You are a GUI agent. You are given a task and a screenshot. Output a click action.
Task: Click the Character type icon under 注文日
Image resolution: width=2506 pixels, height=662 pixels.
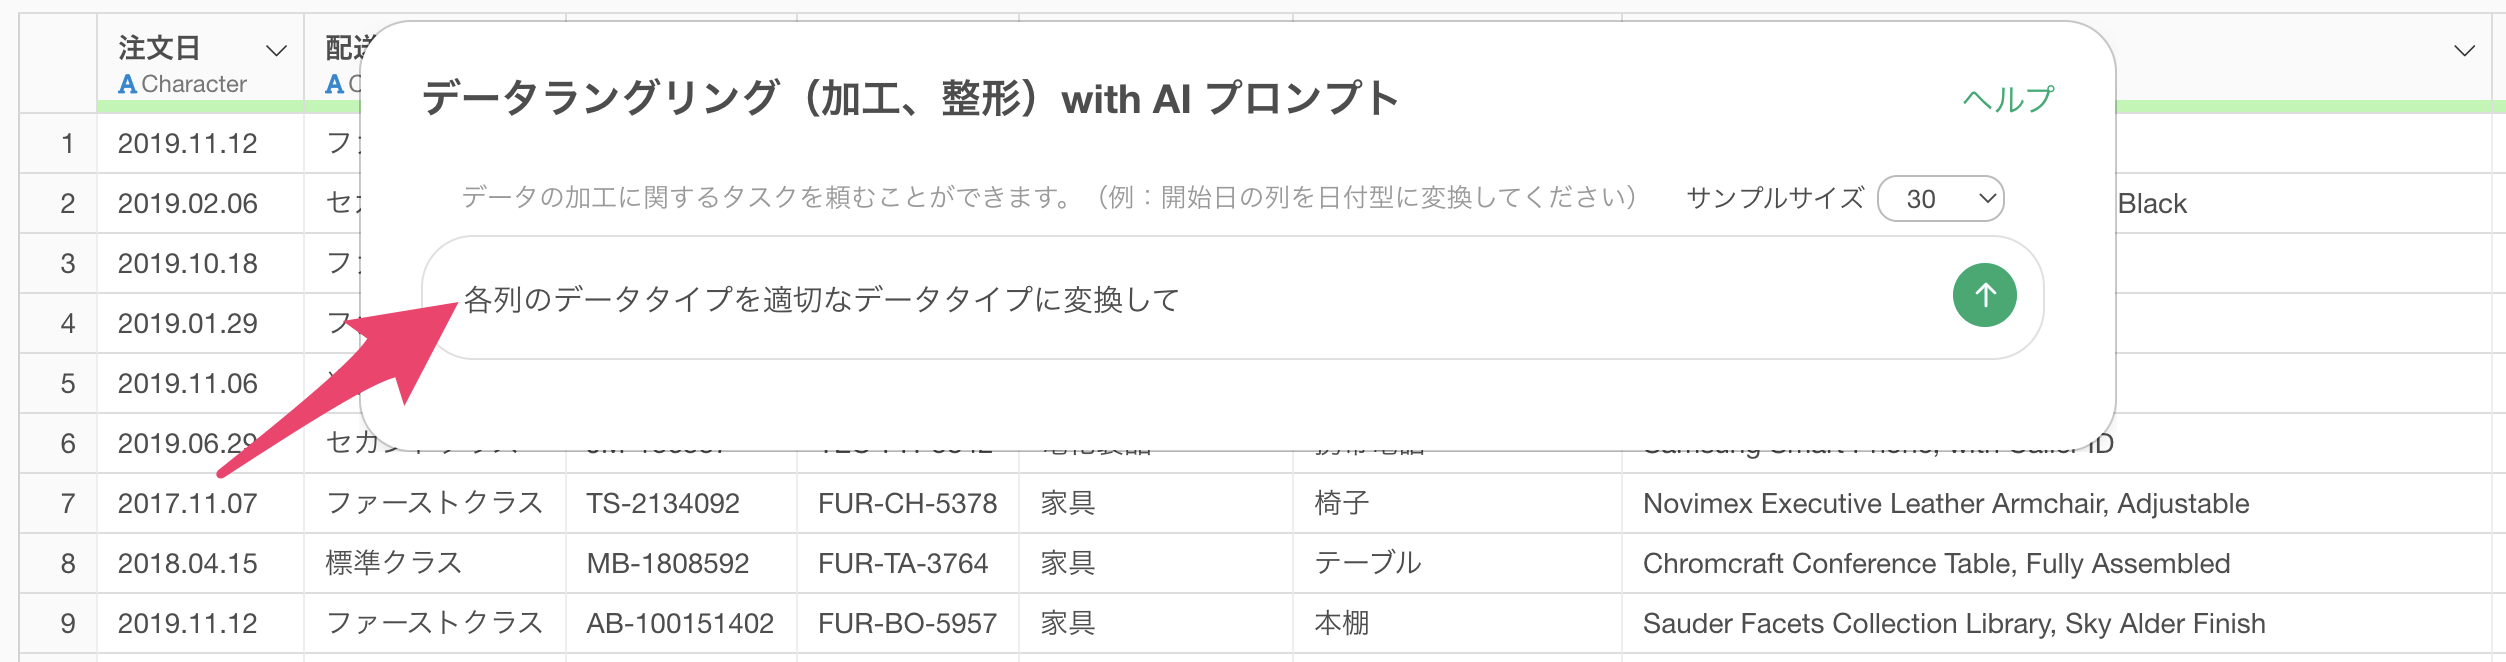coord(128,84)
